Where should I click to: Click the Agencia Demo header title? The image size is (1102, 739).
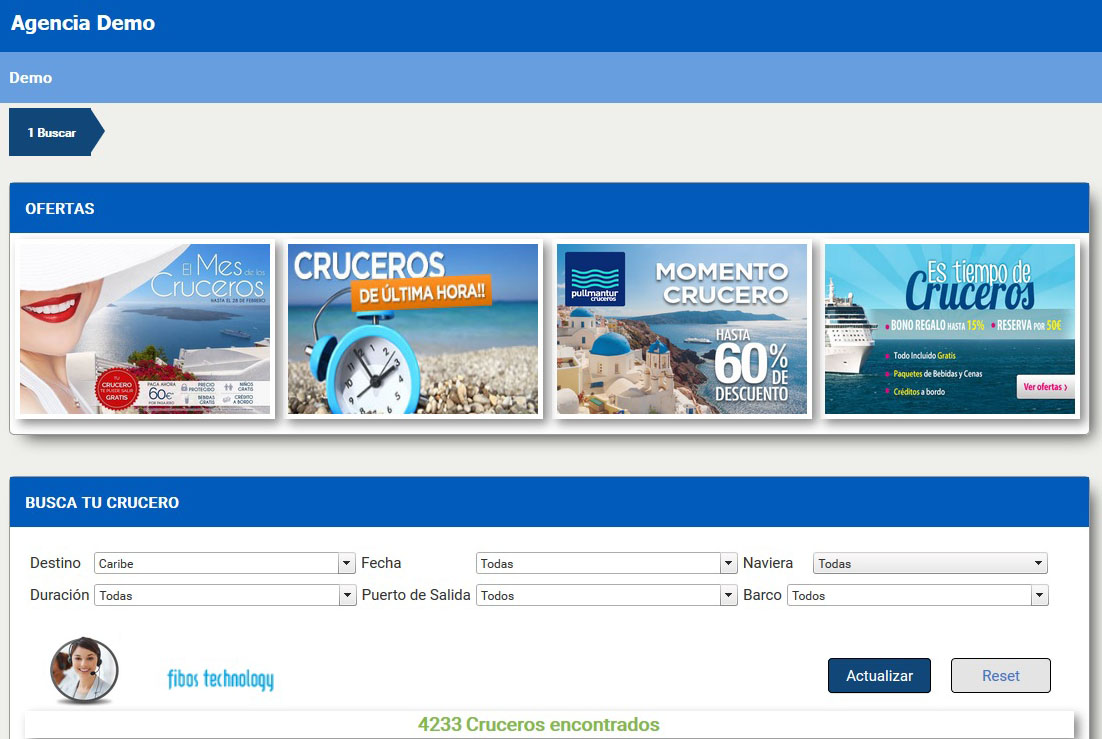tap(83, 23)
